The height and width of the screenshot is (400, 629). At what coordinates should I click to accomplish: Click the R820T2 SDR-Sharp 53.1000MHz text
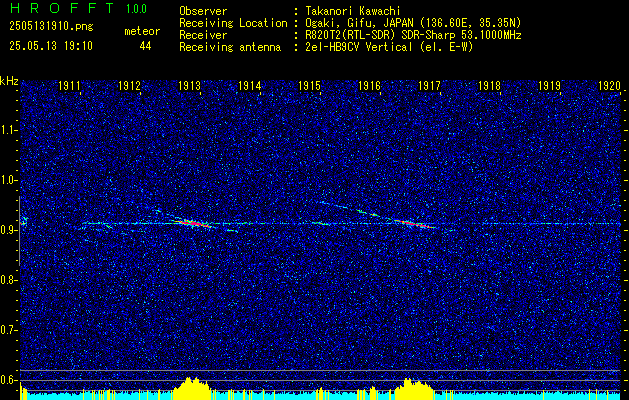coord(413,35)
